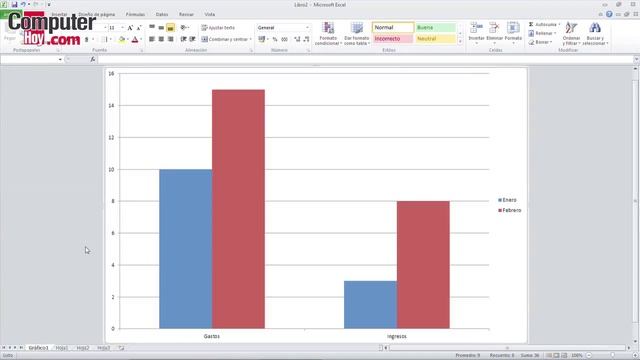
Task: Click the formula bar input
Action: click(x=365, y=60)
